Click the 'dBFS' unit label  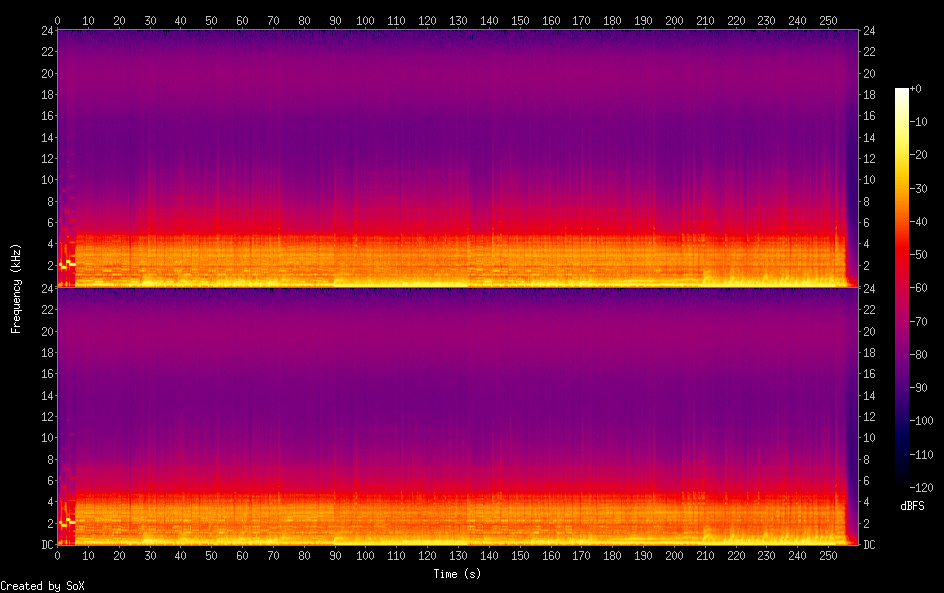coord(912,506)
